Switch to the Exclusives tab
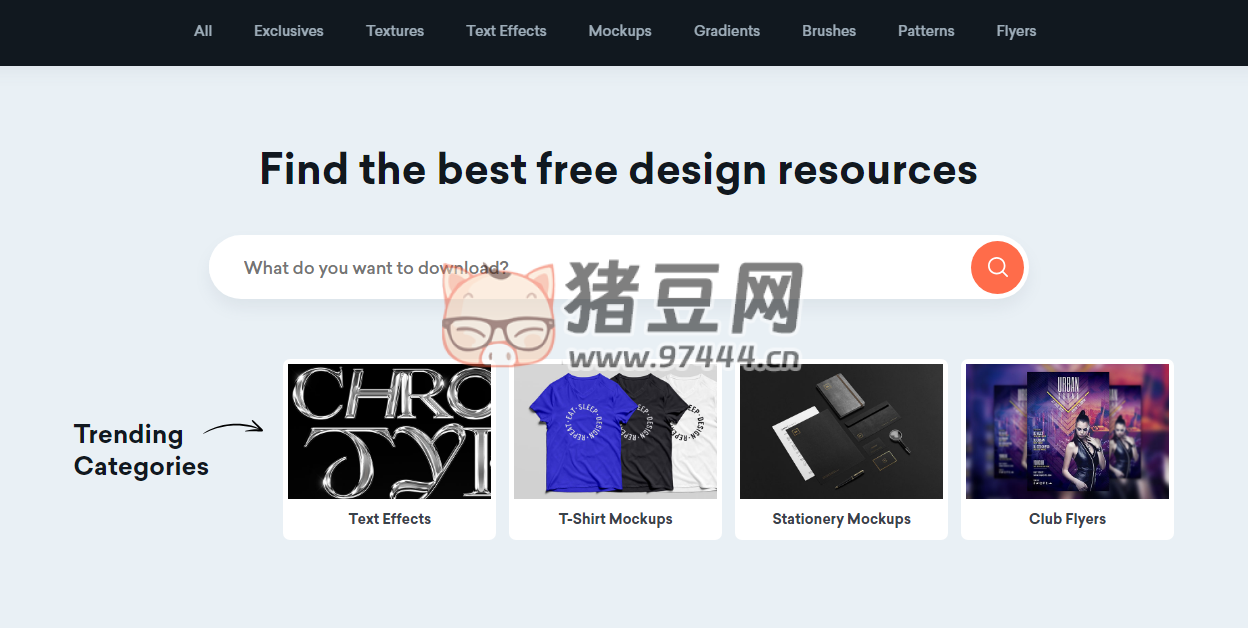The height and width of the screenshot is (628, 1248). [x=288, y=31]
